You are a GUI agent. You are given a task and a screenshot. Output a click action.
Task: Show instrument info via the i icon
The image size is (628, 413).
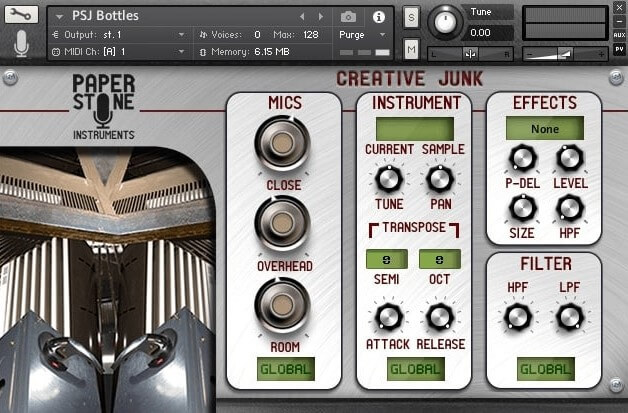coord(379,16)
